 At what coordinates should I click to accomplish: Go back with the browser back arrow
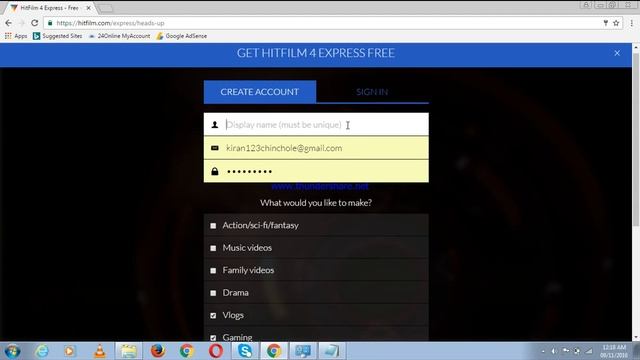click(9, 23)
